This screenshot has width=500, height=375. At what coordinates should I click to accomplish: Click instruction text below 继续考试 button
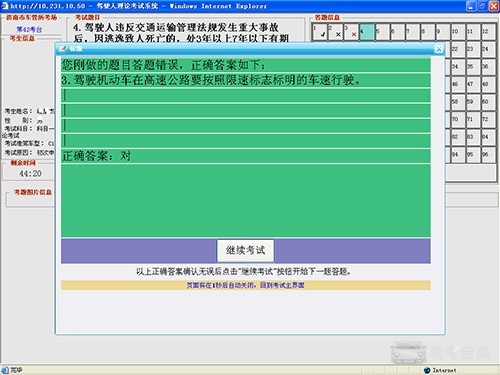point(243,272)
